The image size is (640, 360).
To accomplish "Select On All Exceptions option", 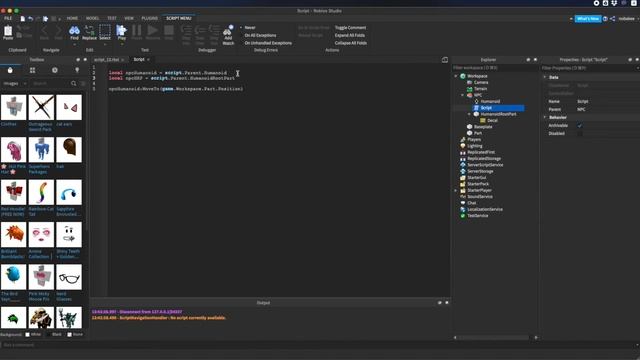I will pyautogui.click(x=260, y=35).
